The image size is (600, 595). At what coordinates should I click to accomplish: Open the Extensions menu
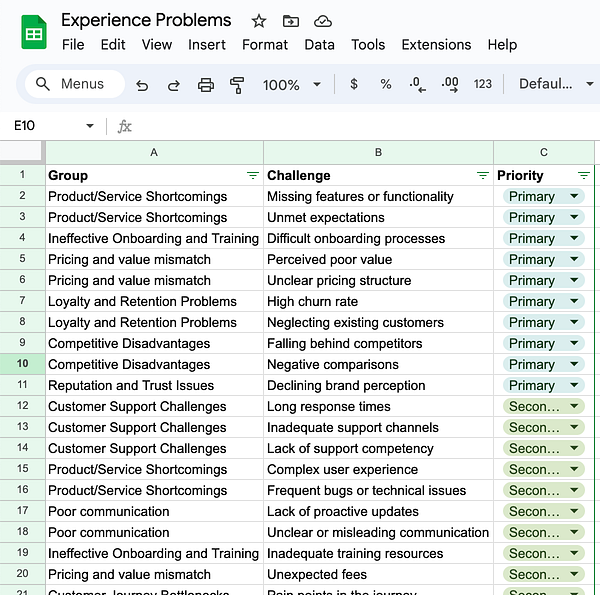(x=436, y=45)
